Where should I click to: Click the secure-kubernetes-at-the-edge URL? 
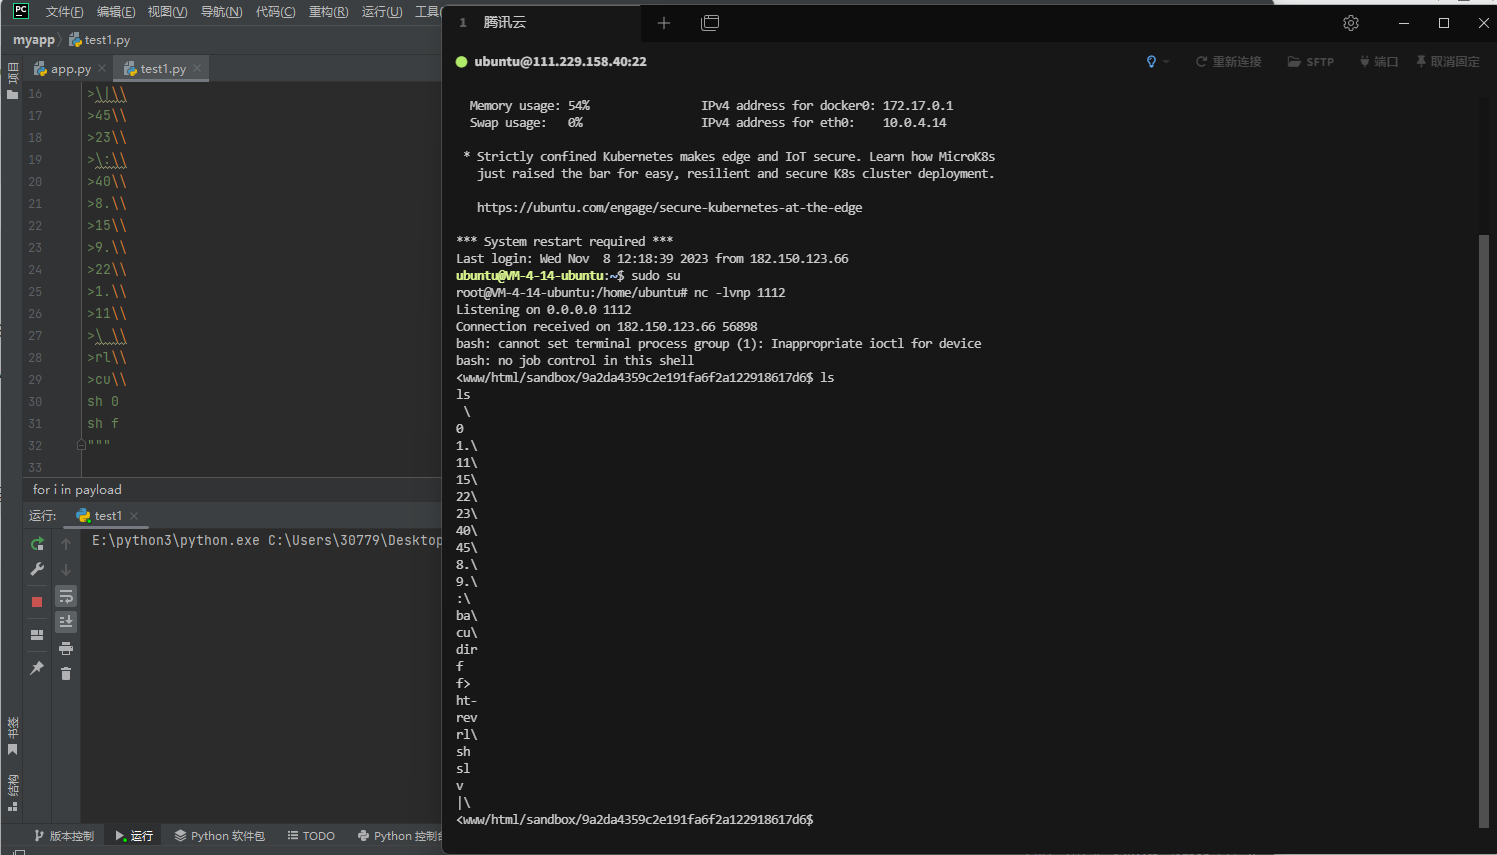pyautogui.click(x=669, y=208)
